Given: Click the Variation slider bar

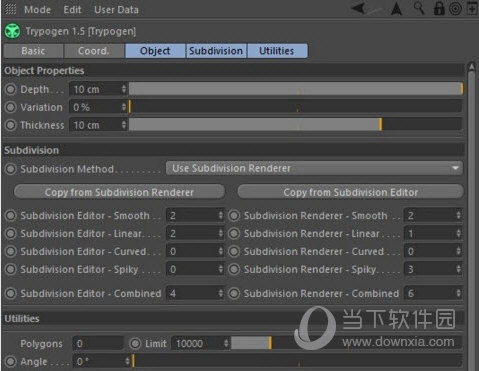Looking at the screenshot, I should point(296,107).
